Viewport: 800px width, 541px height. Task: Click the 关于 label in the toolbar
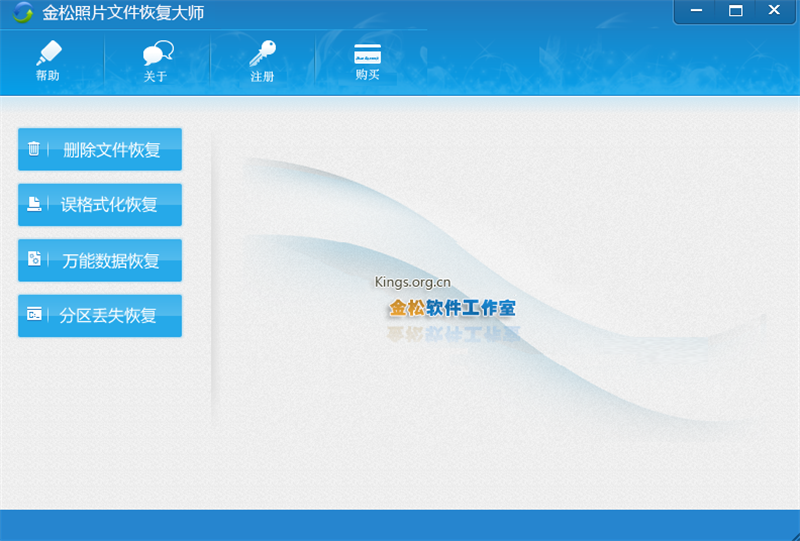coord(155,77)
